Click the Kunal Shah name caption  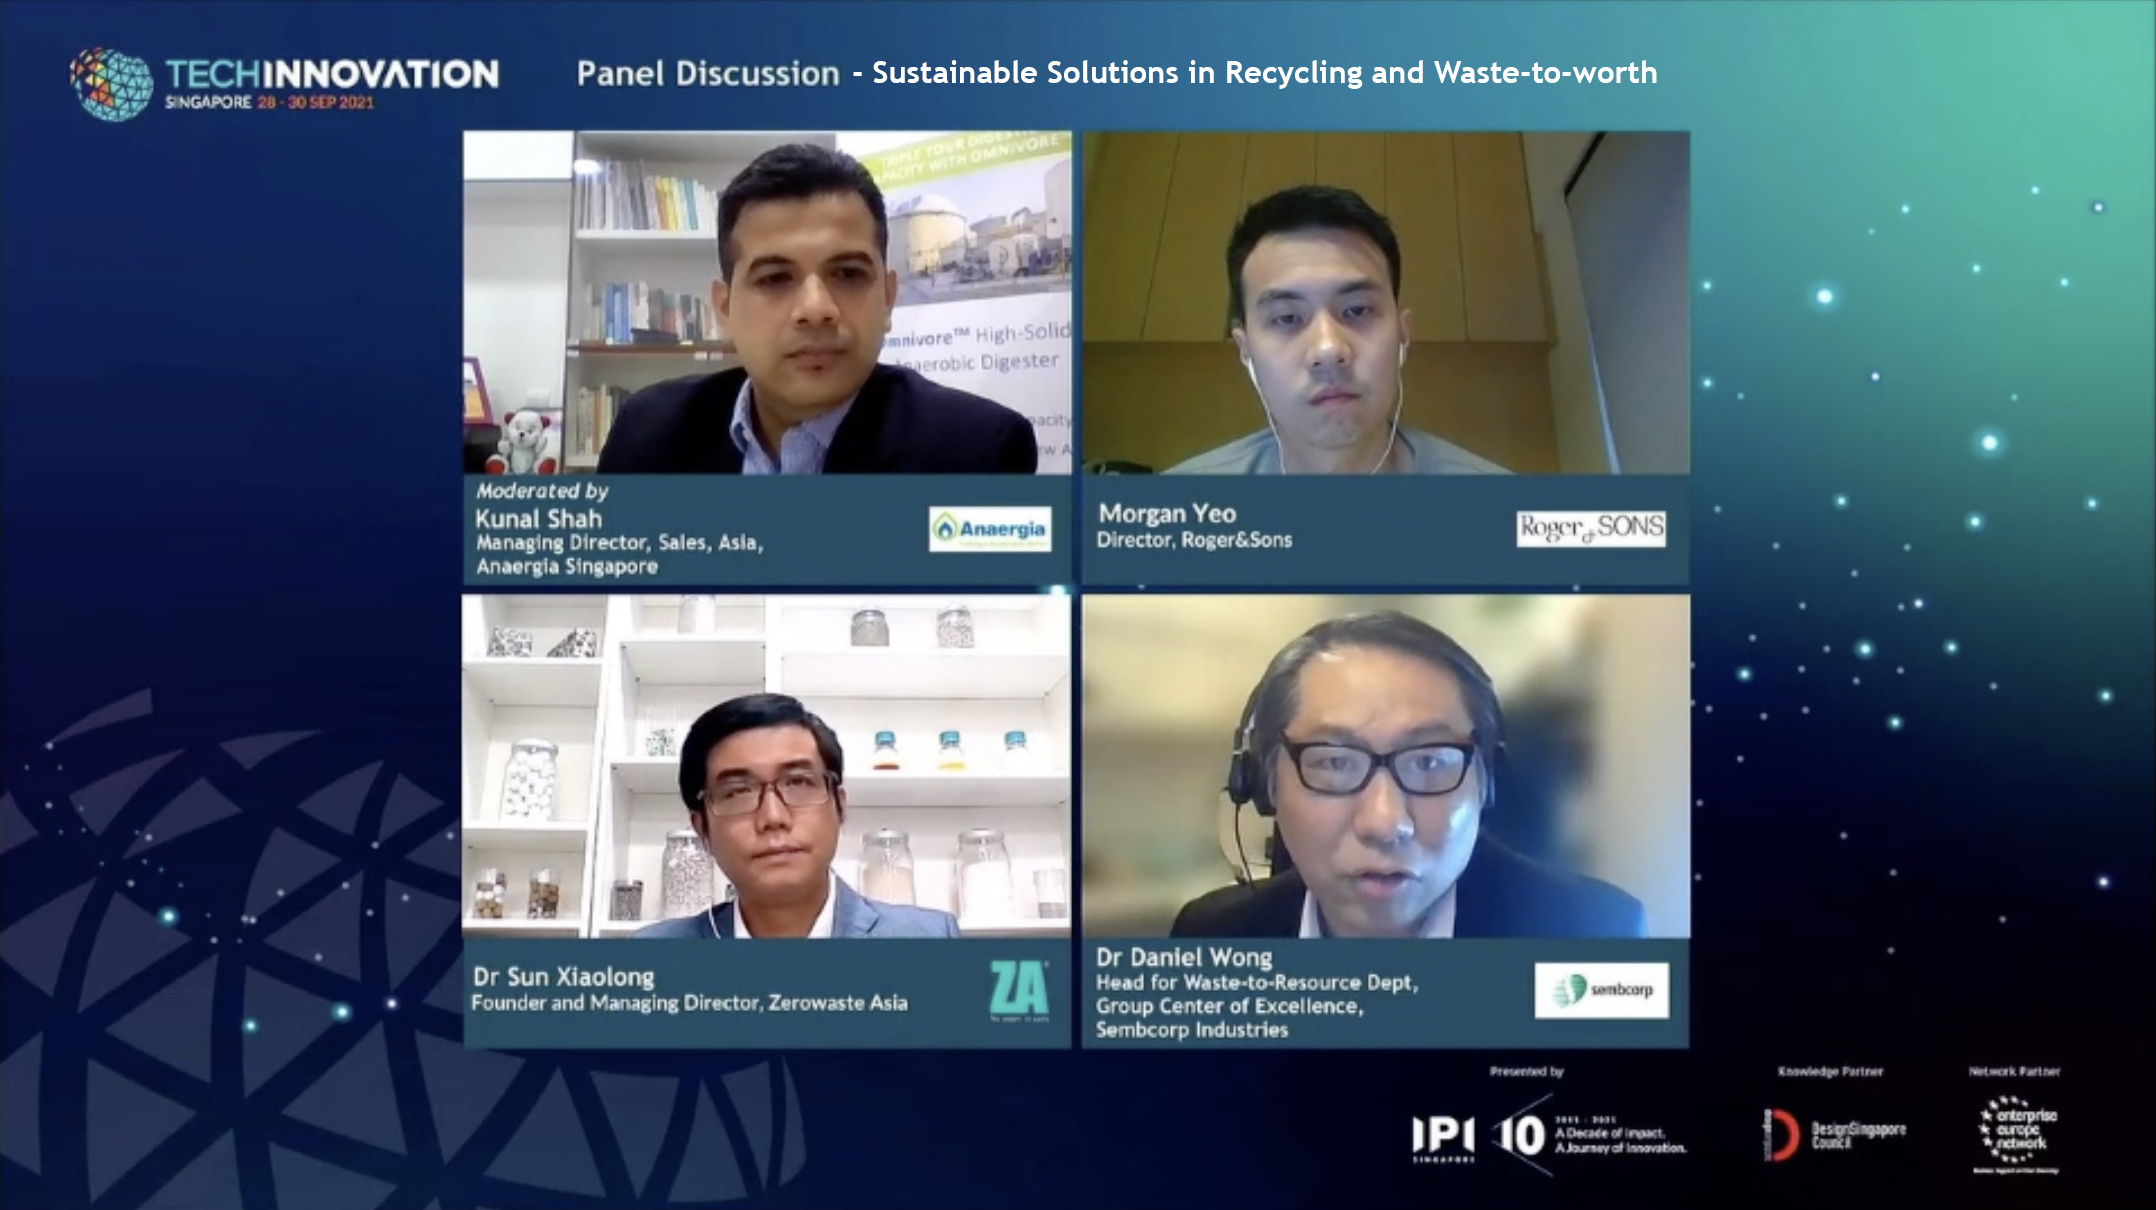[538, 519]
